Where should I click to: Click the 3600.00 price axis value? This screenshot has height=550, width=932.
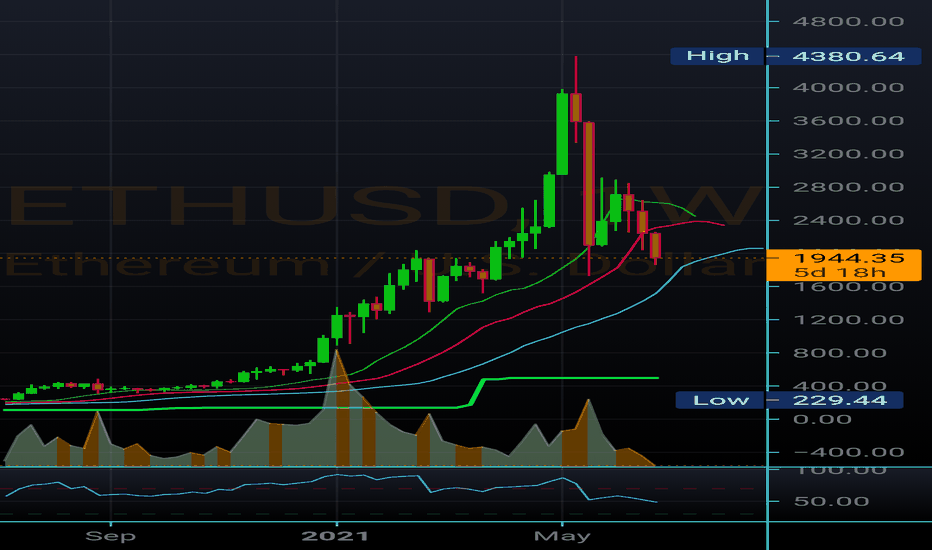tap(848, 121)
